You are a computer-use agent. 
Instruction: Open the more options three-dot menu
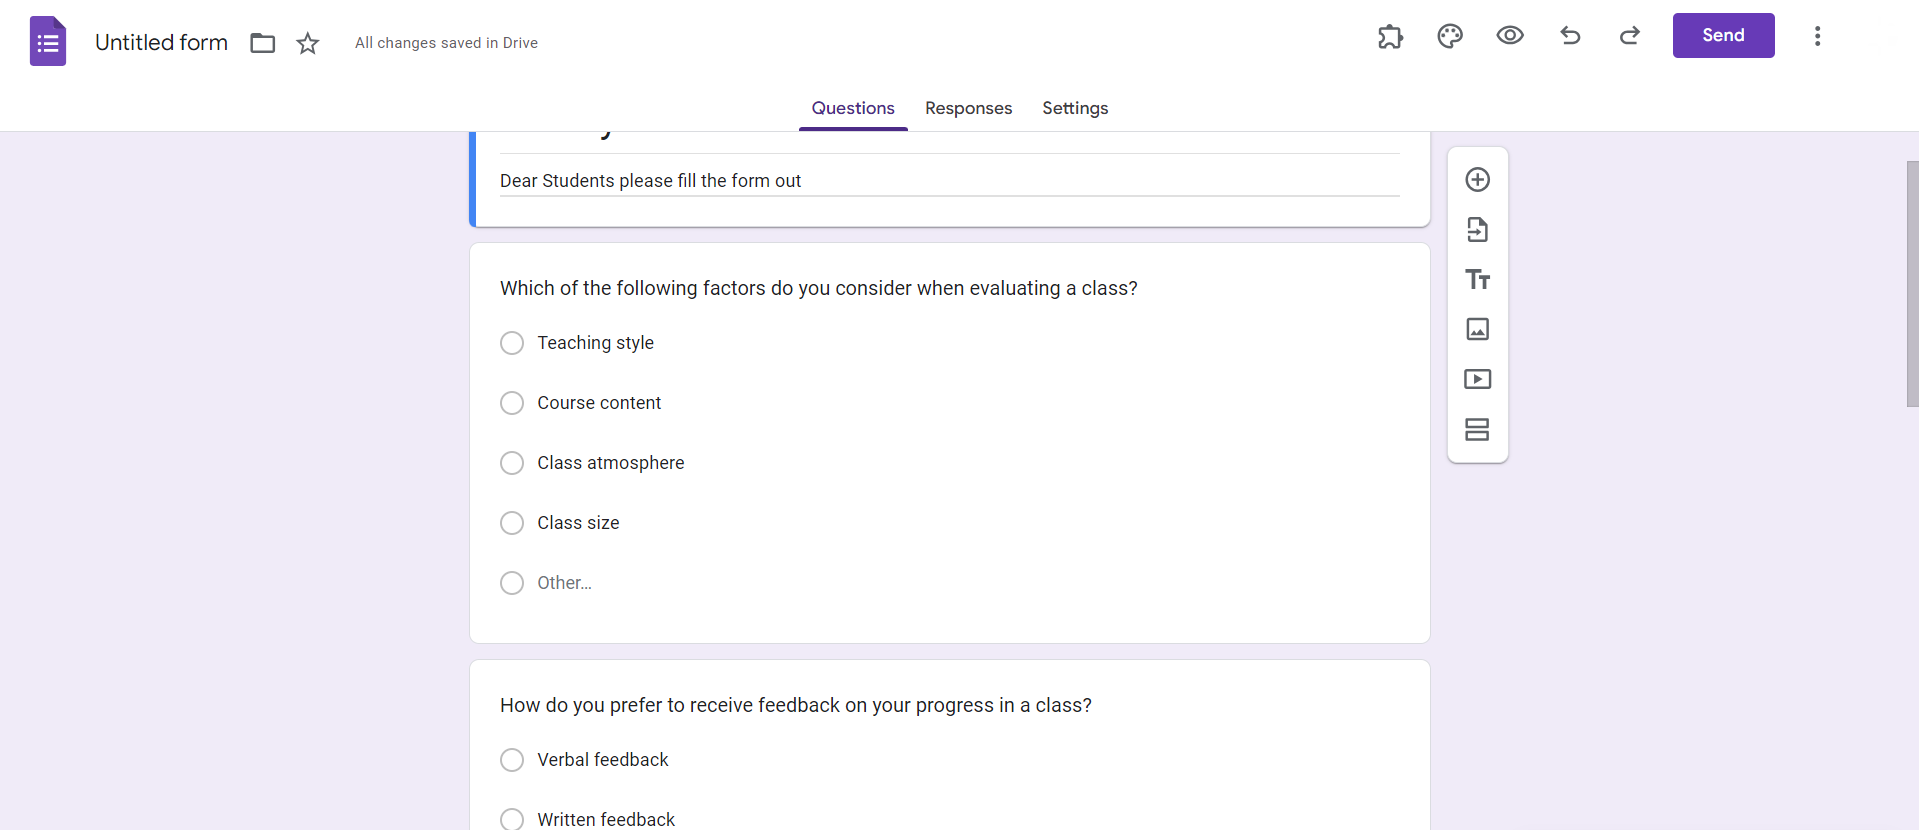1817,36
